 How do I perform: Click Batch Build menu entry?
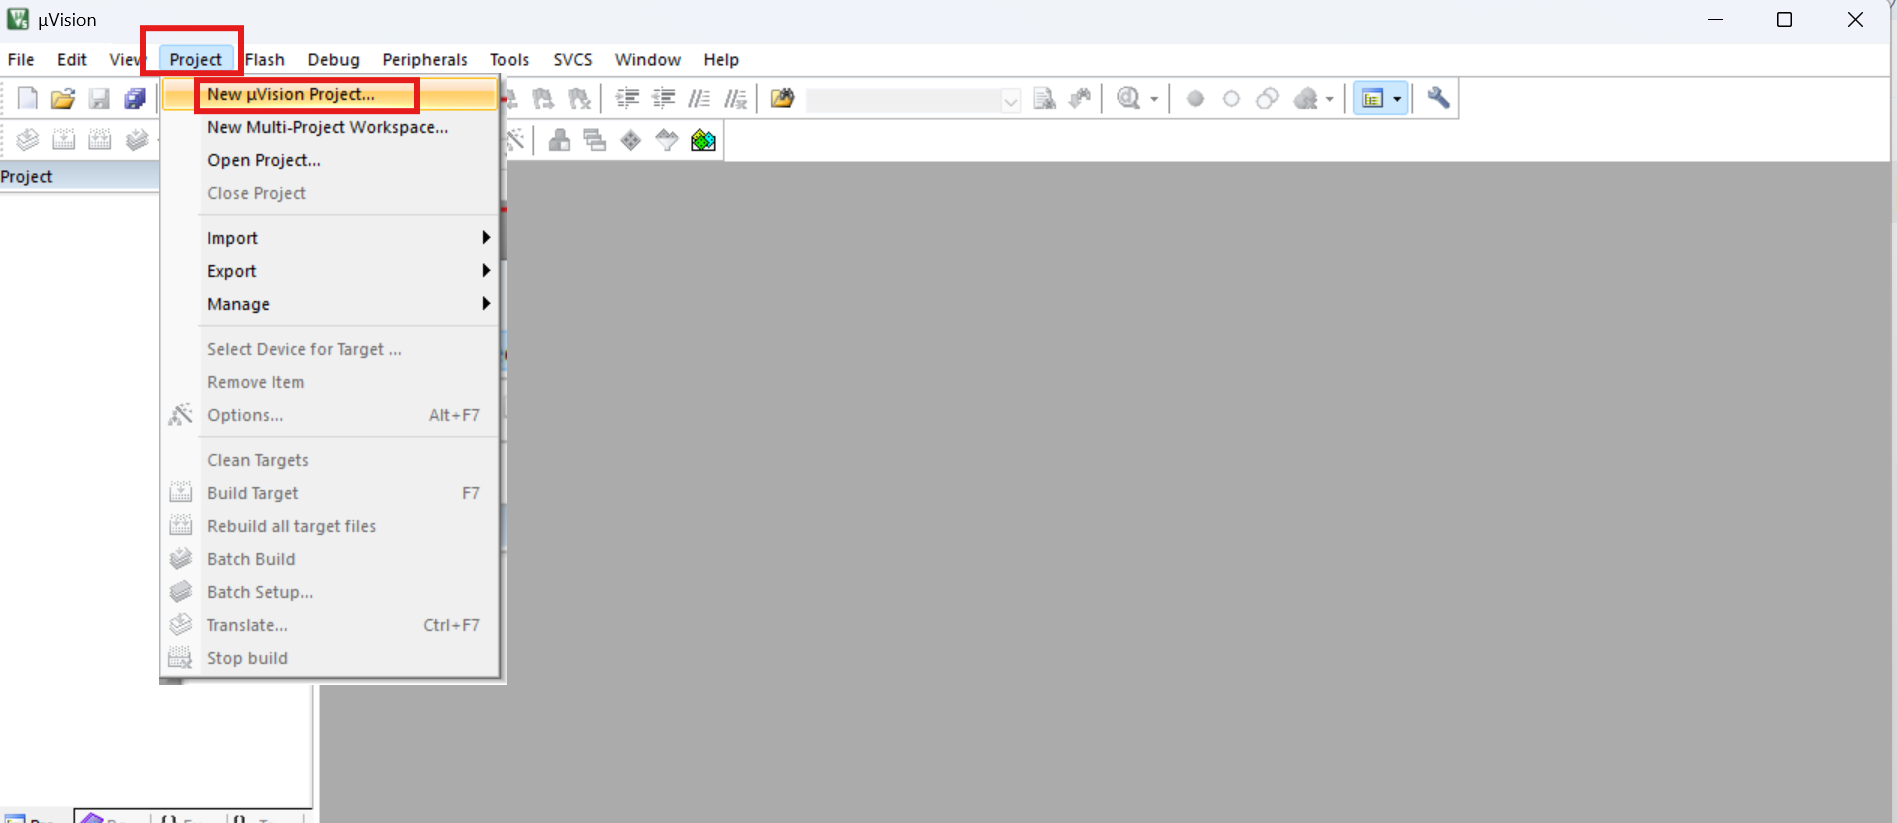coord(331,559)
